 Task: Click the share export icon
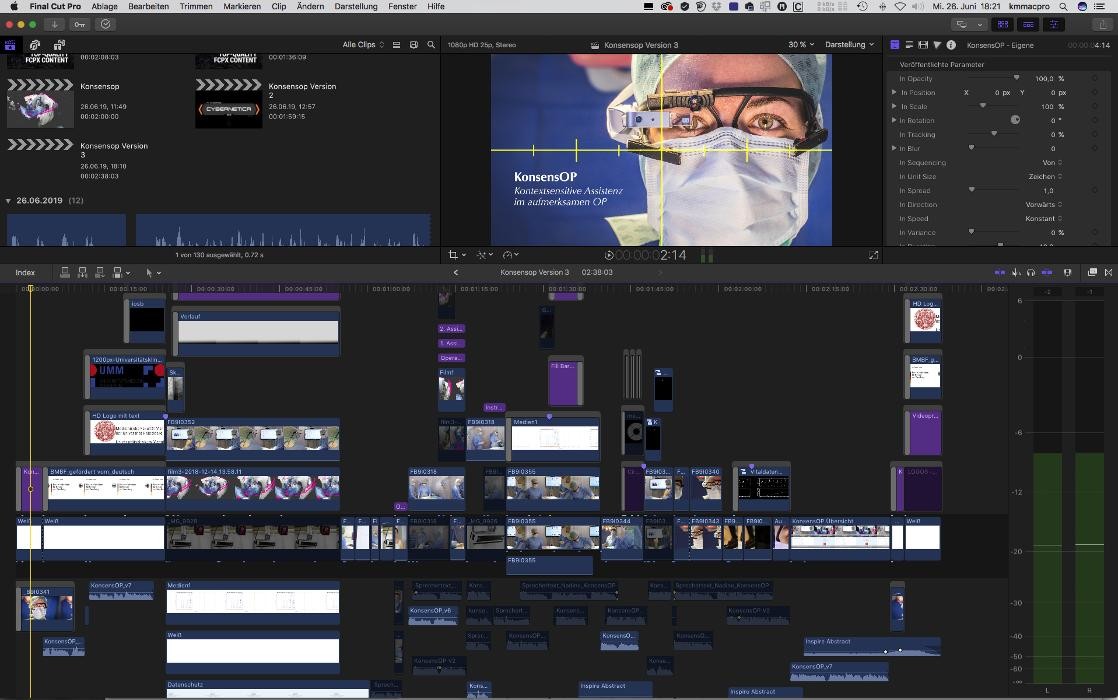coord(1102,24)
